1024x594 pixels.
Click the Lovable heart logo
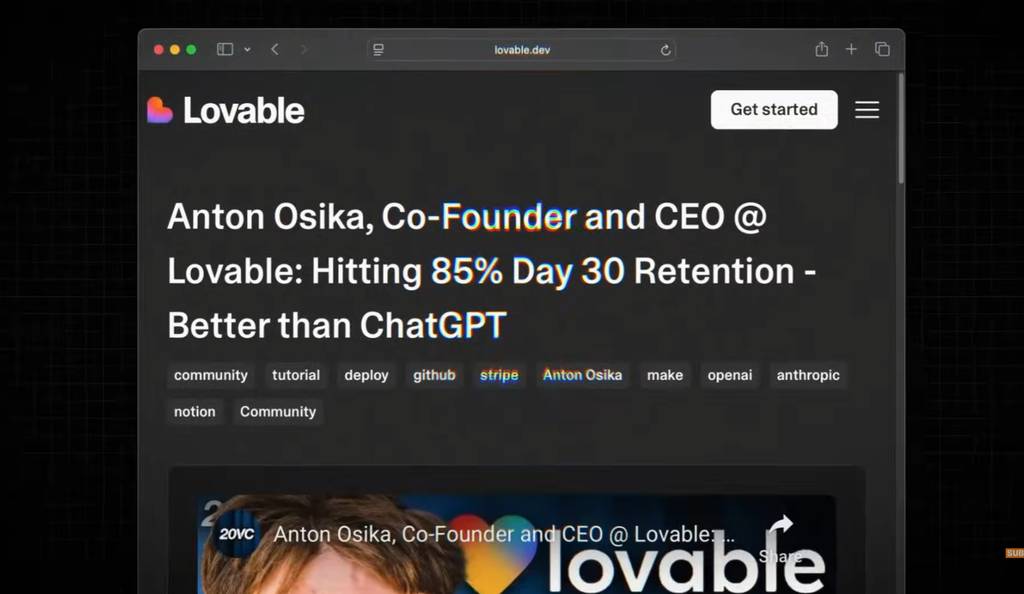tap(159, 110)
